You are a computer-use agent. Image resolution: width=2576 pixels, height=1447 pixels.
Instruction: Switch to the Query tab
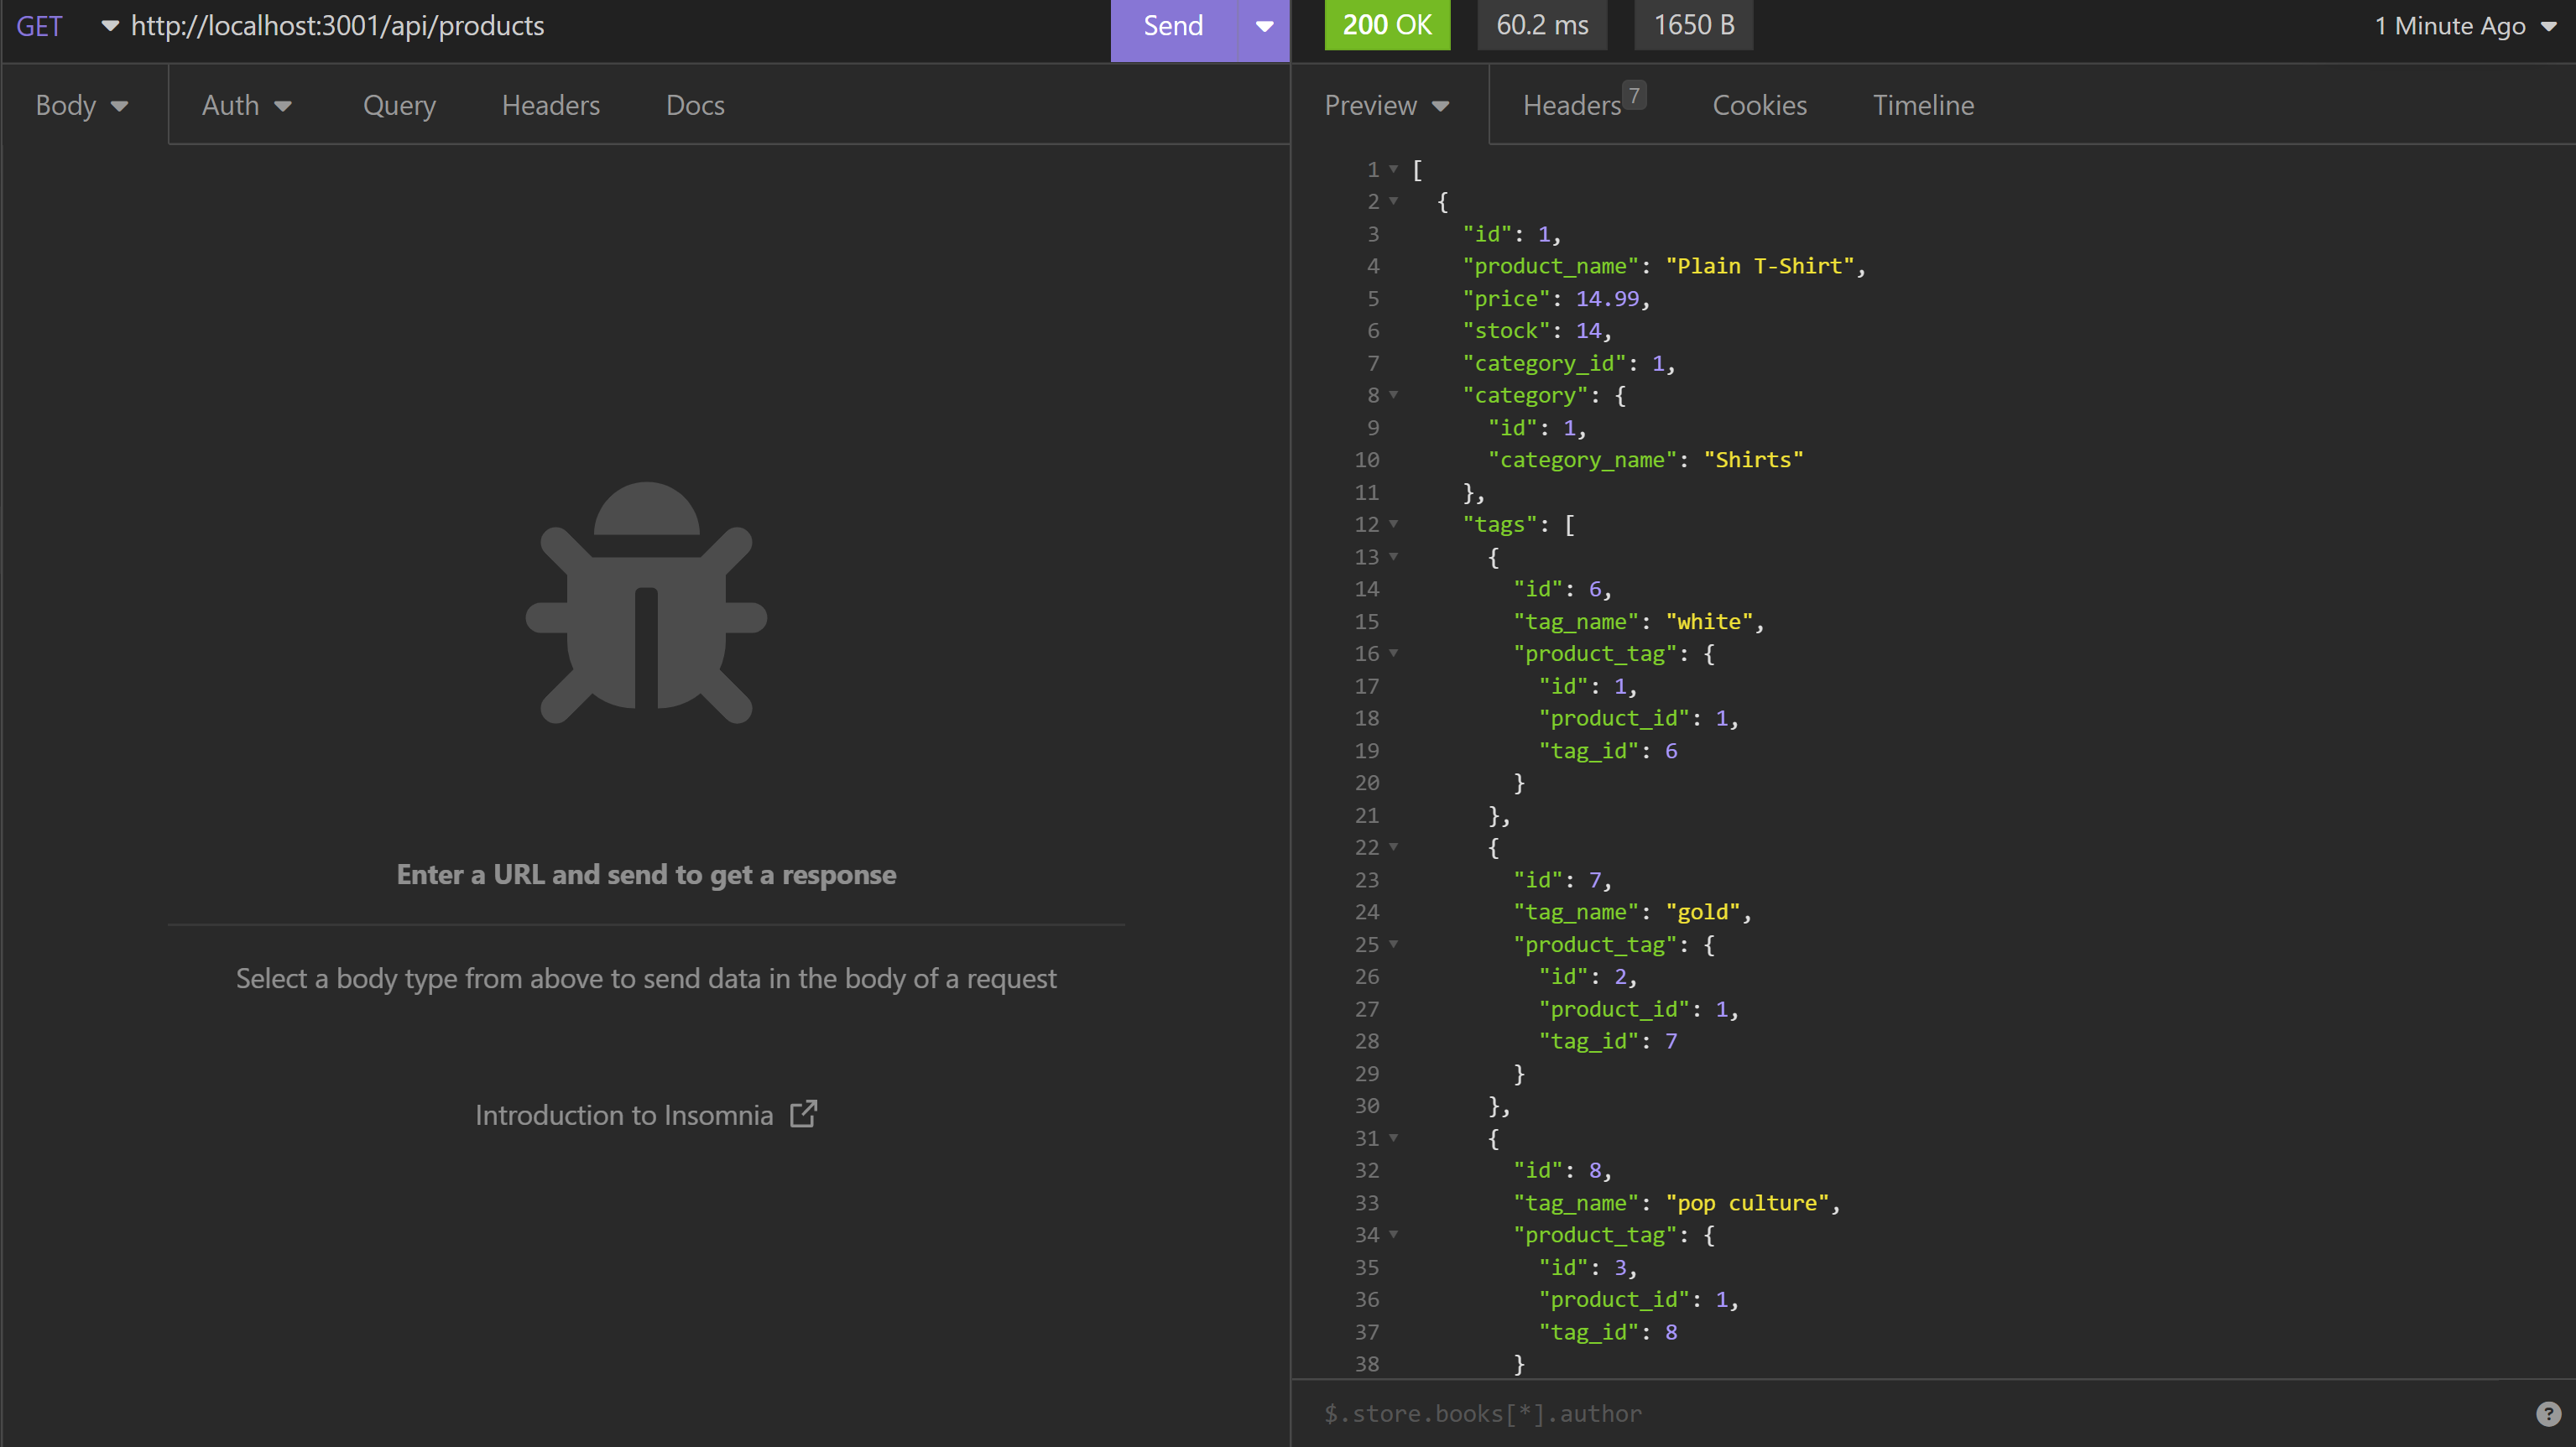[398, 105]
